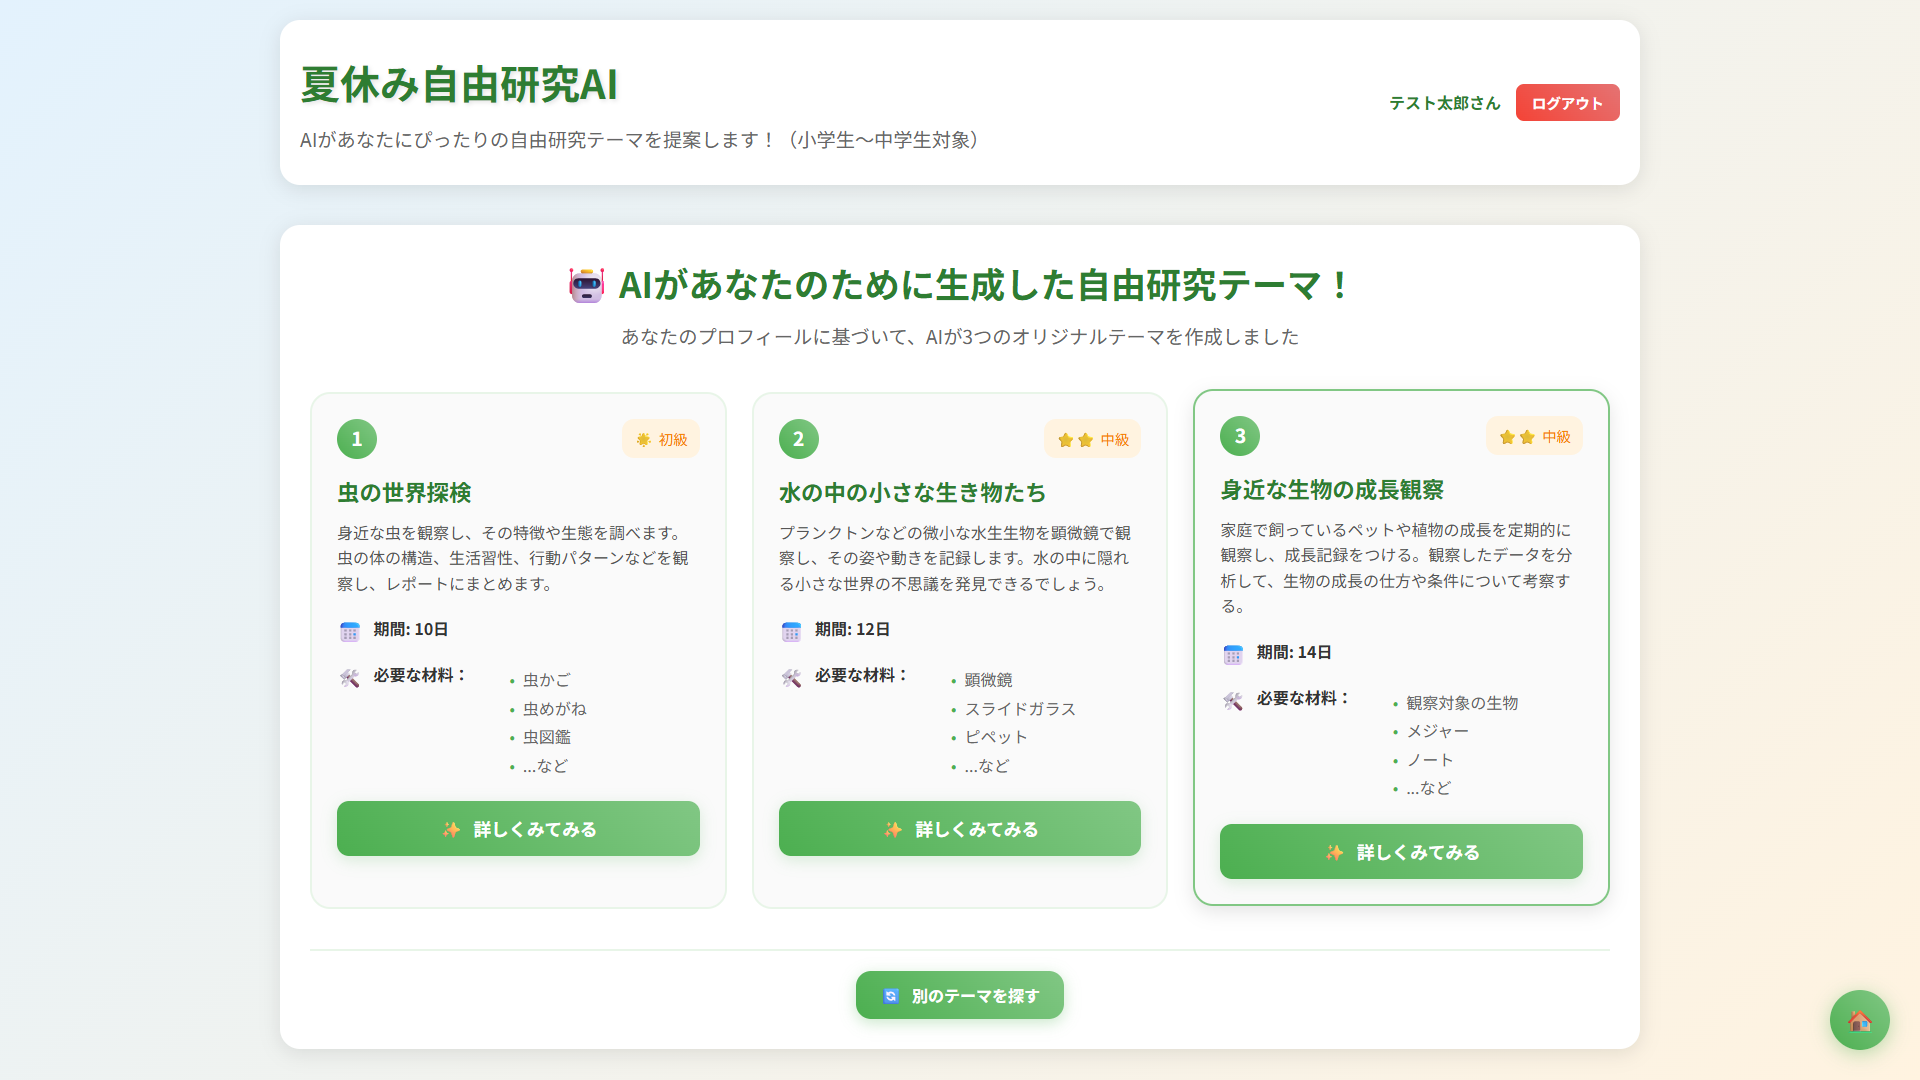Click material item スライドガラス
This screenshot has width=1920, height=1080.
pos(1020,709)
